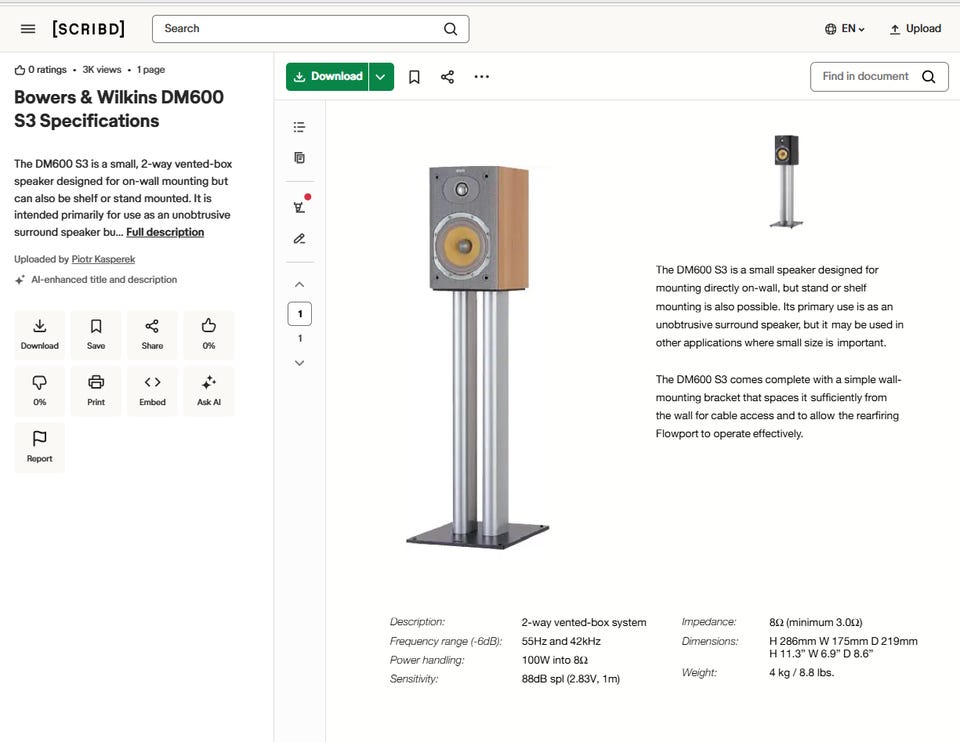The image size is (960, 742).
Task: Click the Ask AI tile
Action: pos(209,391)
